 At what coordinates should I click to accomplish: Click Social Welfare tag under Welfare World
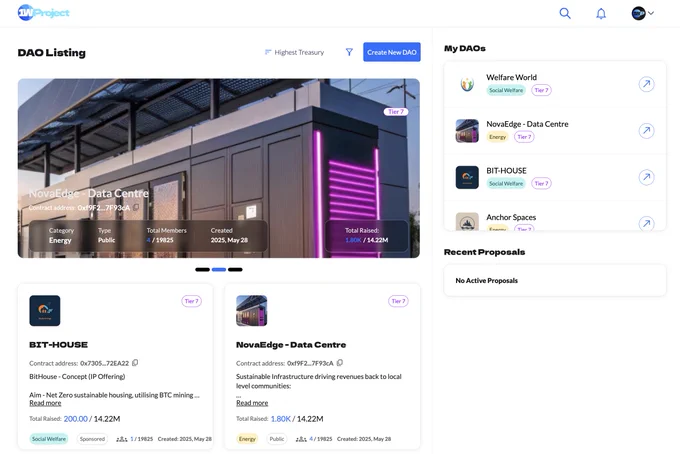(506, 90)
